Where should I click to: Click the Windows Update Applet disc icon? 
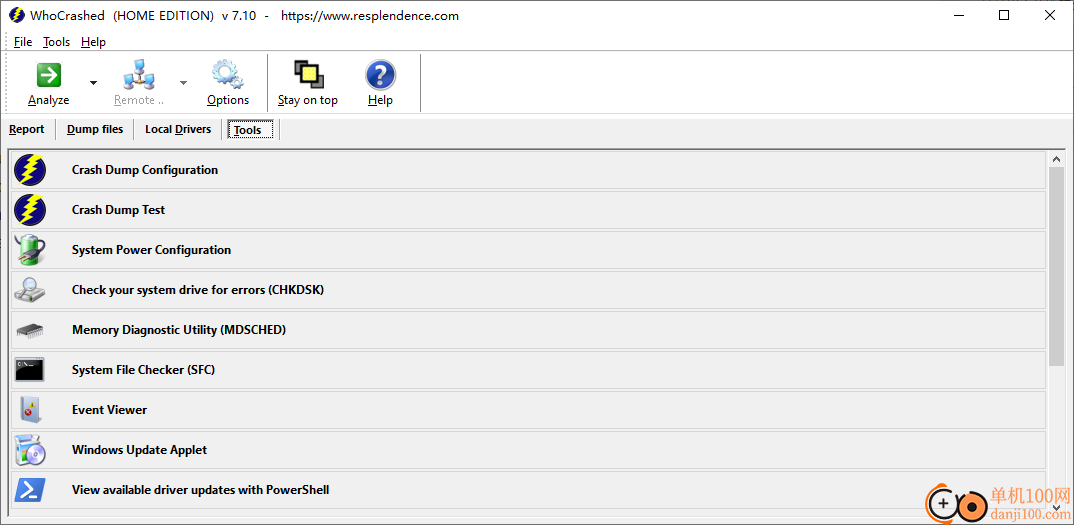(x=30, y=450)
